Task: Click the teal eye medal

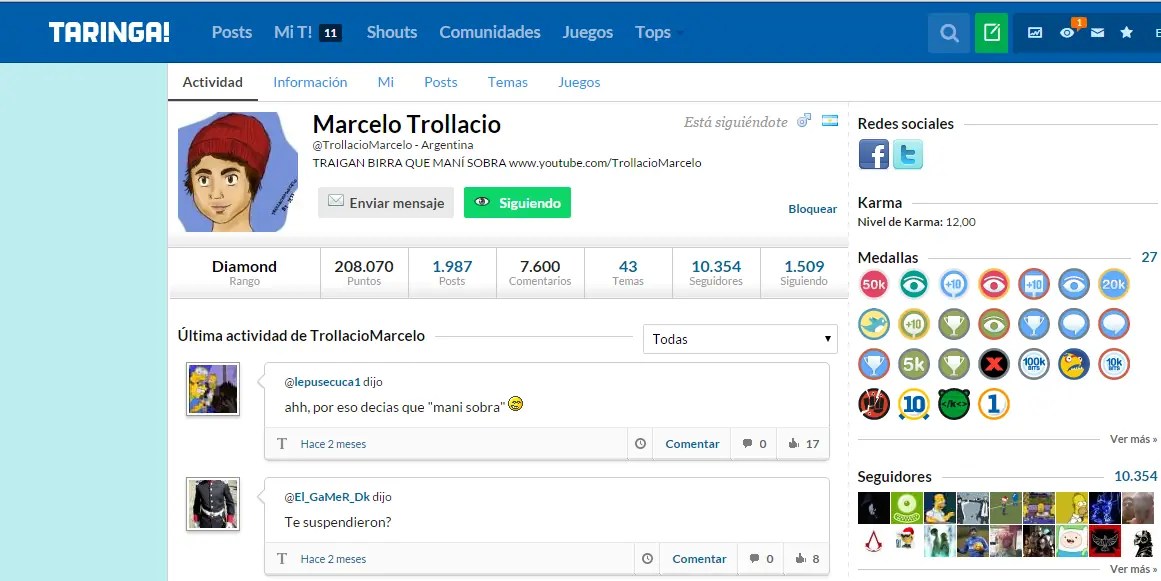Action: tap(914, 284)
